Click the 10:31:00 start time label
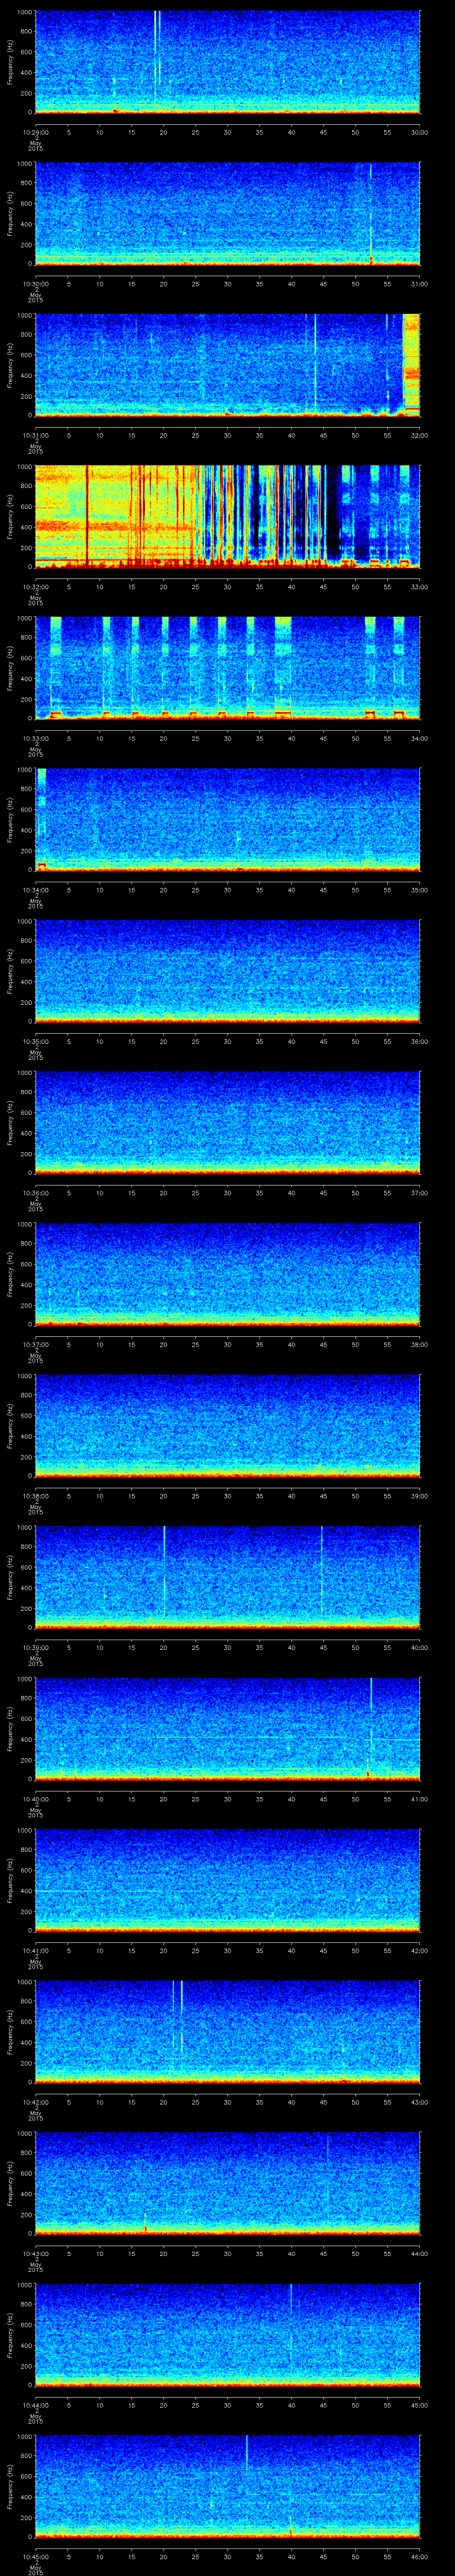Viewport: 455px width, 2576px height. click(x=35, y=435)
